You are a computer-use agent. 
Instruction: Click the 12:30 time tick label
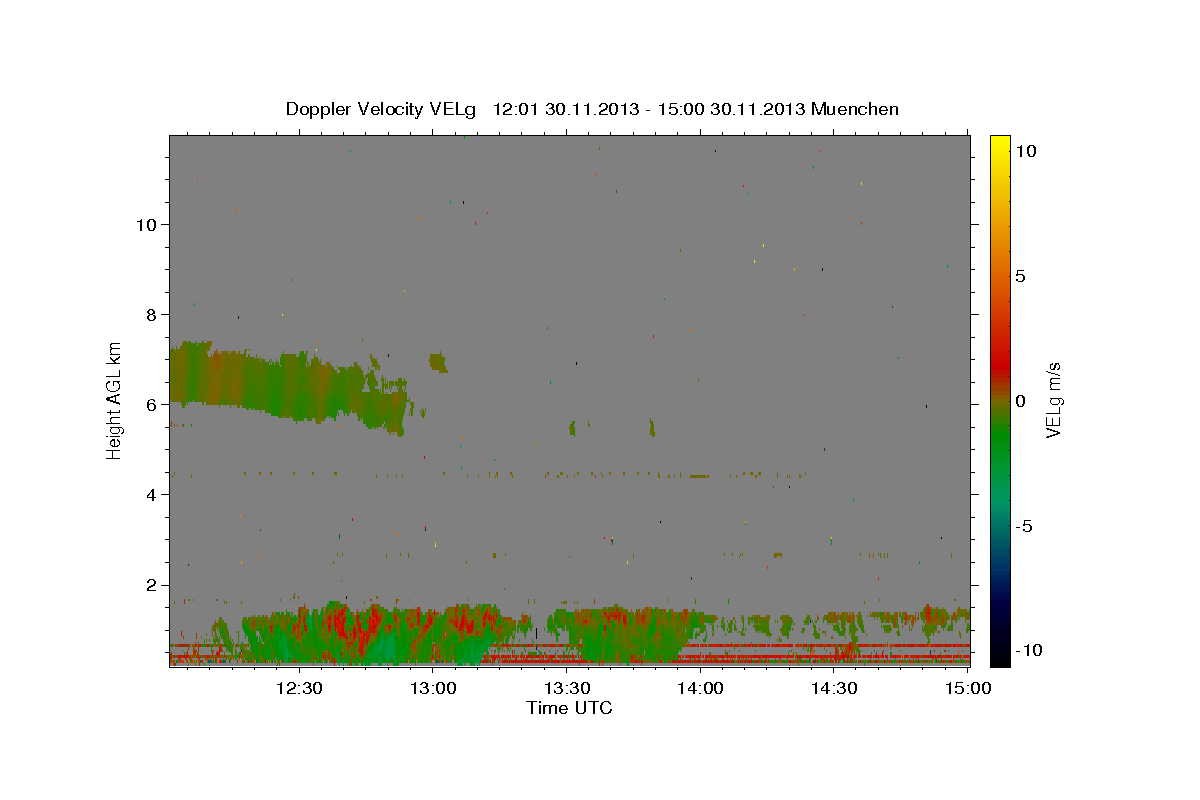298,688
